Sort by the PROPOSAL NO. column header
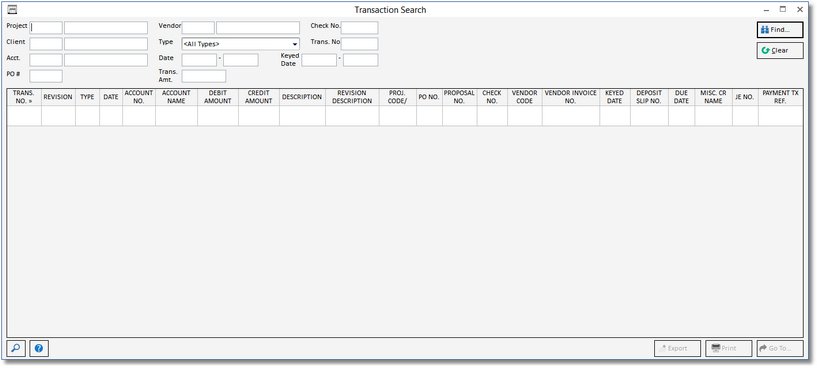Viewport: 817px width, 368px height. 460,97
